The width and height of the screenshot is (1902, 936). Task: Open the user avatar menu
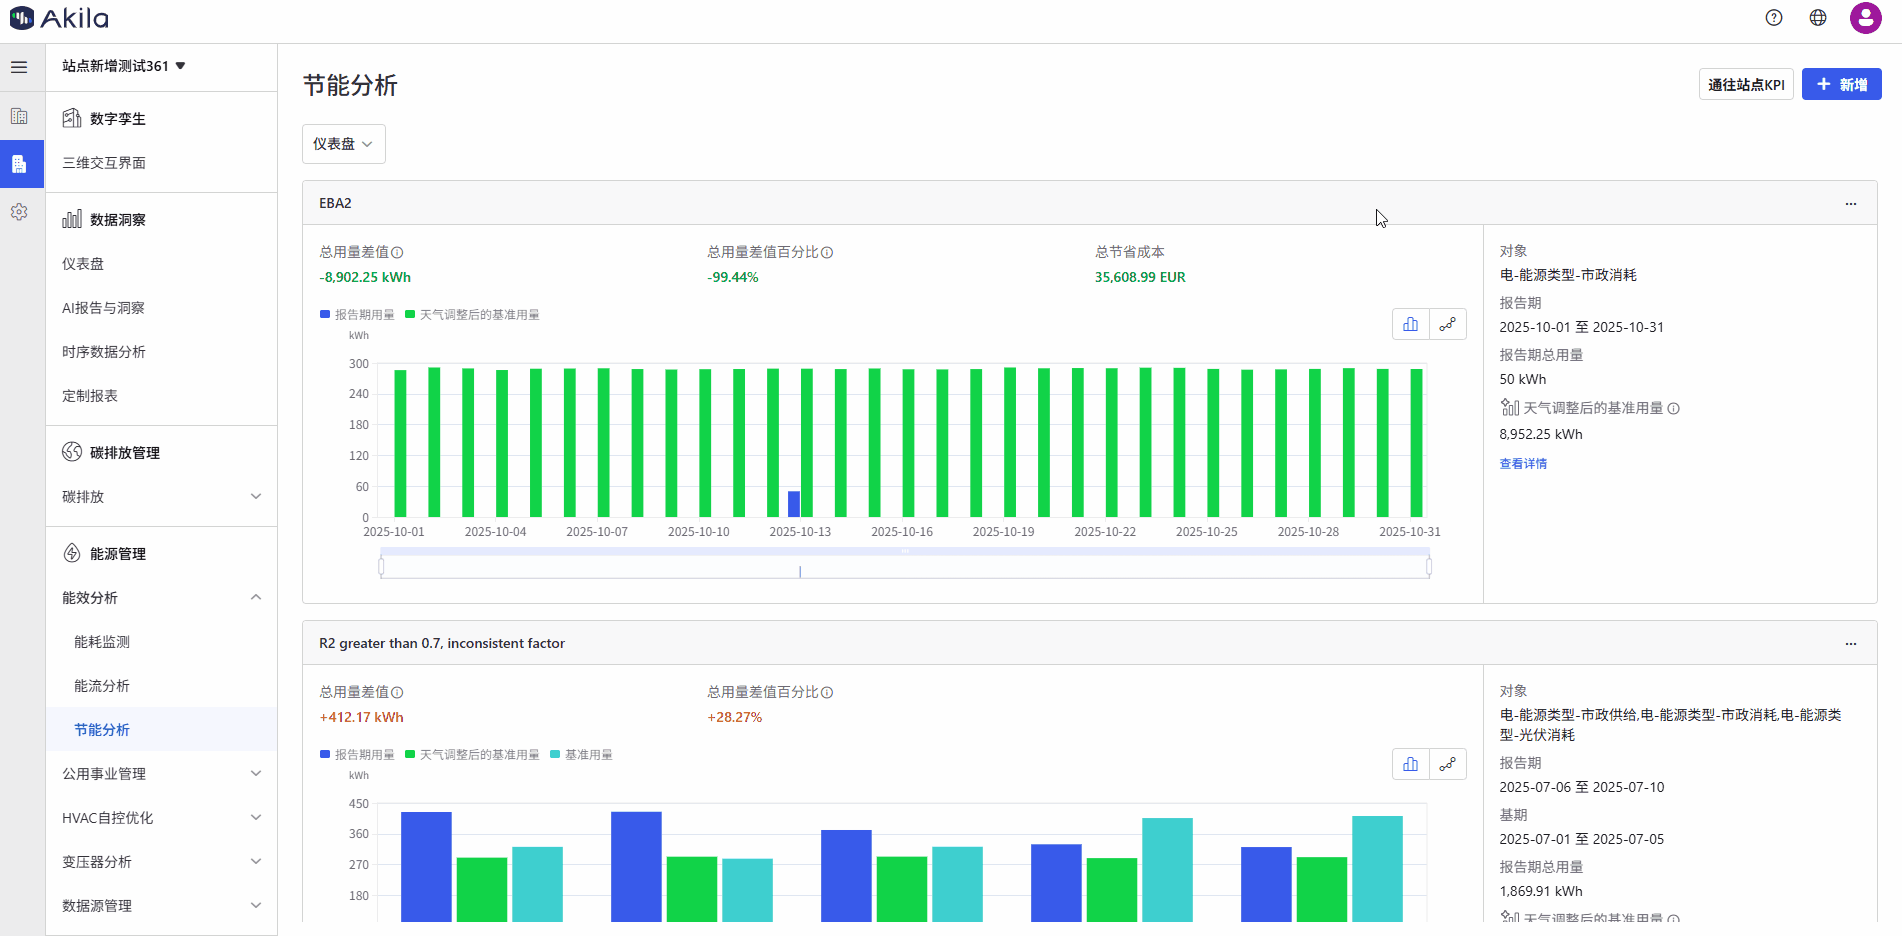[x=1865, y=18]
